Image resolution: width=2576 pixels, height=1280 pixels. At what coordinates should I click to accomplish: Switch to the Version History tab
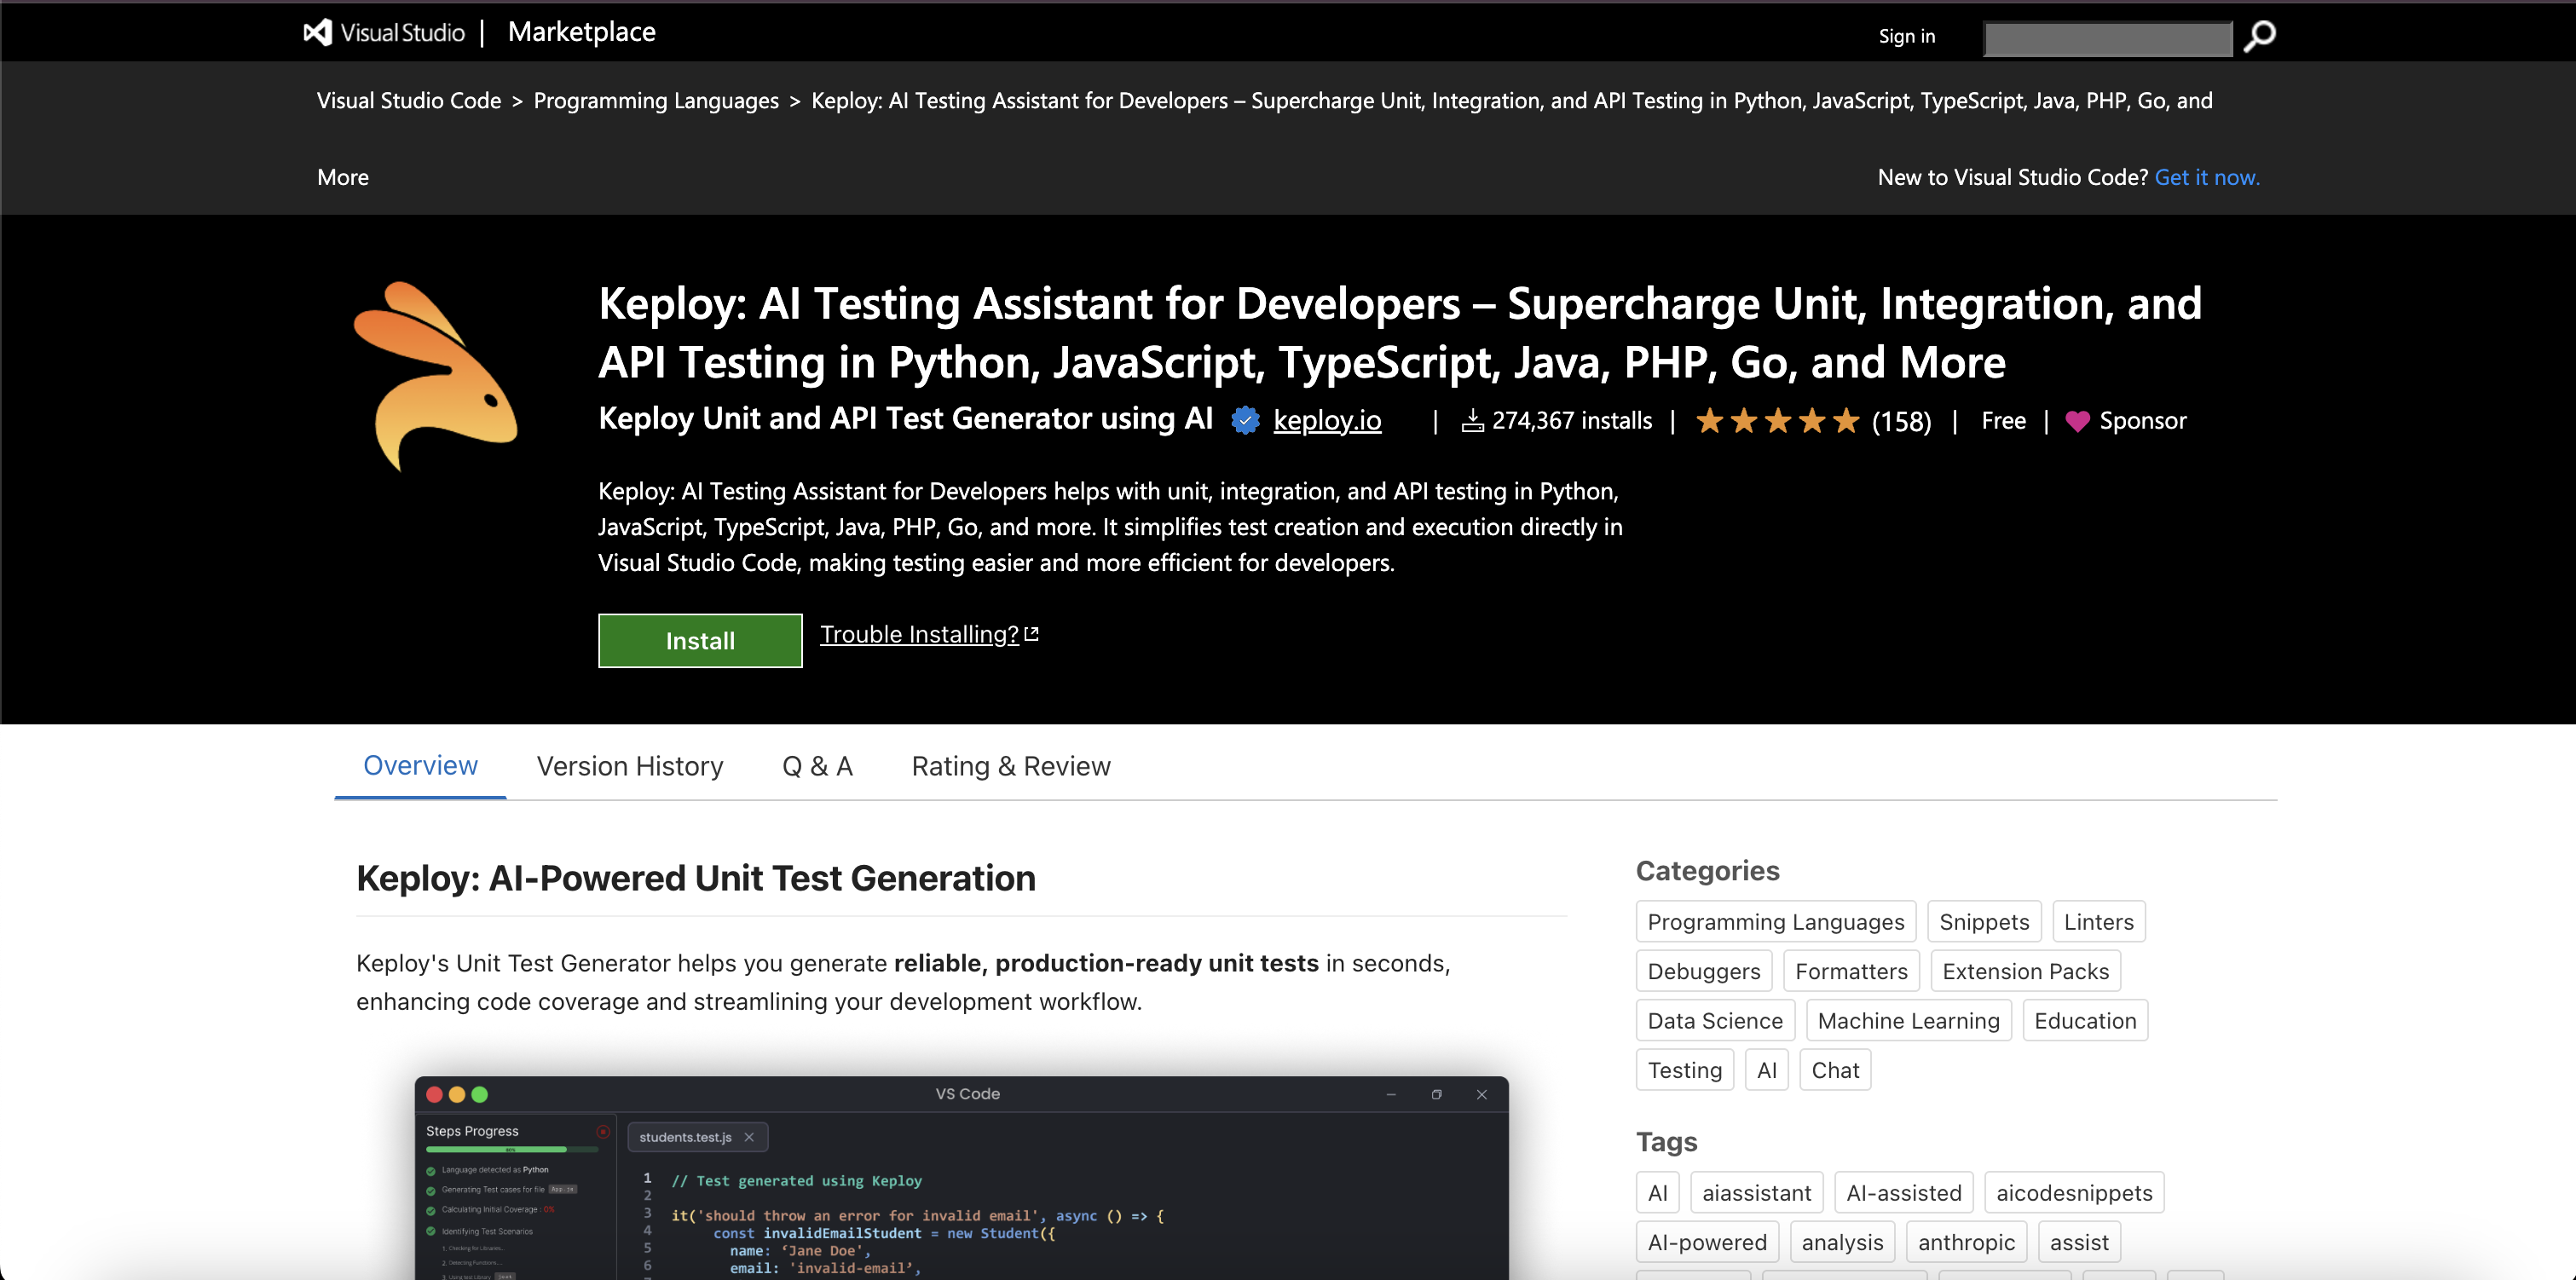pos(629,766)
